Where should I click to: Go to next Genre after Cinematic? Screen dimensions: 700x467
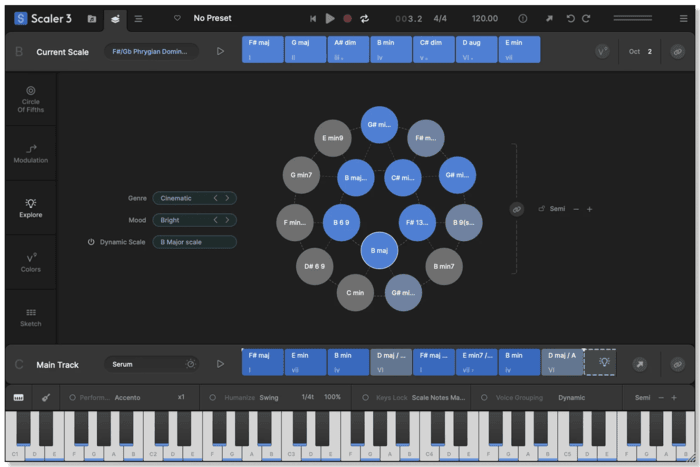[x=228, y=198]
